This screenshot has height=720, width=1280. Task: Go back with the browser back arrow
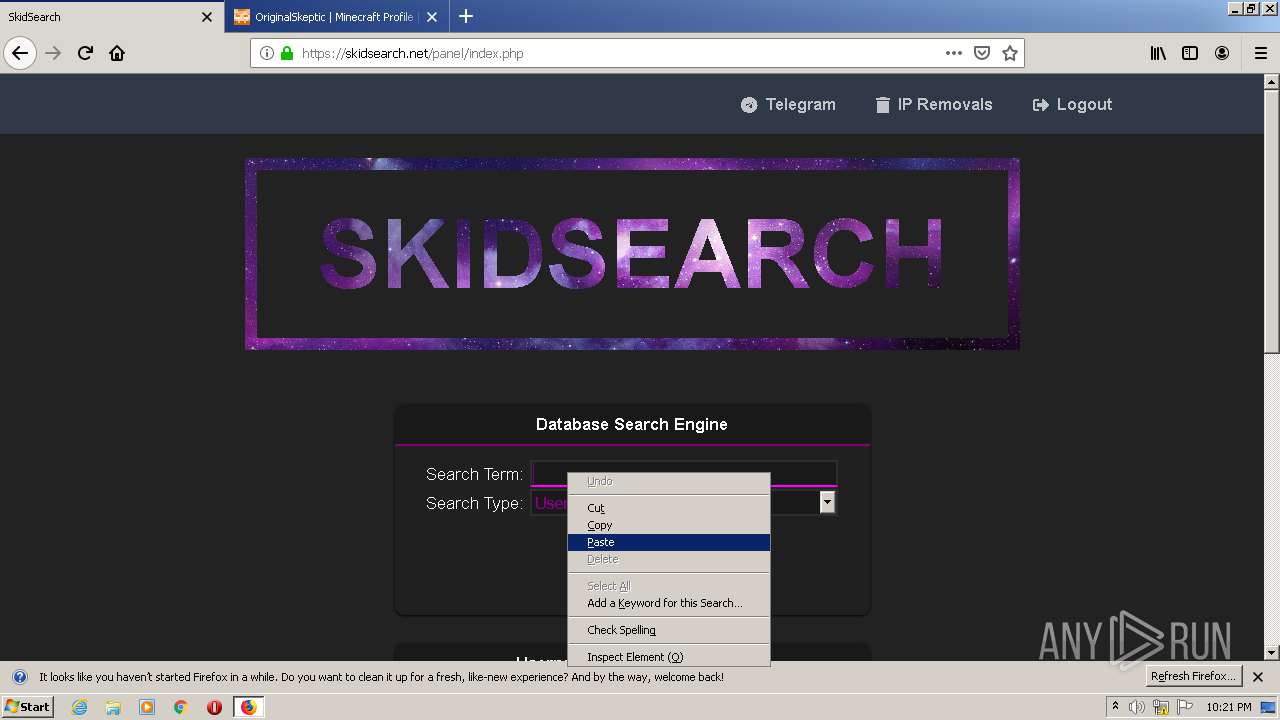tap(20, 53)
